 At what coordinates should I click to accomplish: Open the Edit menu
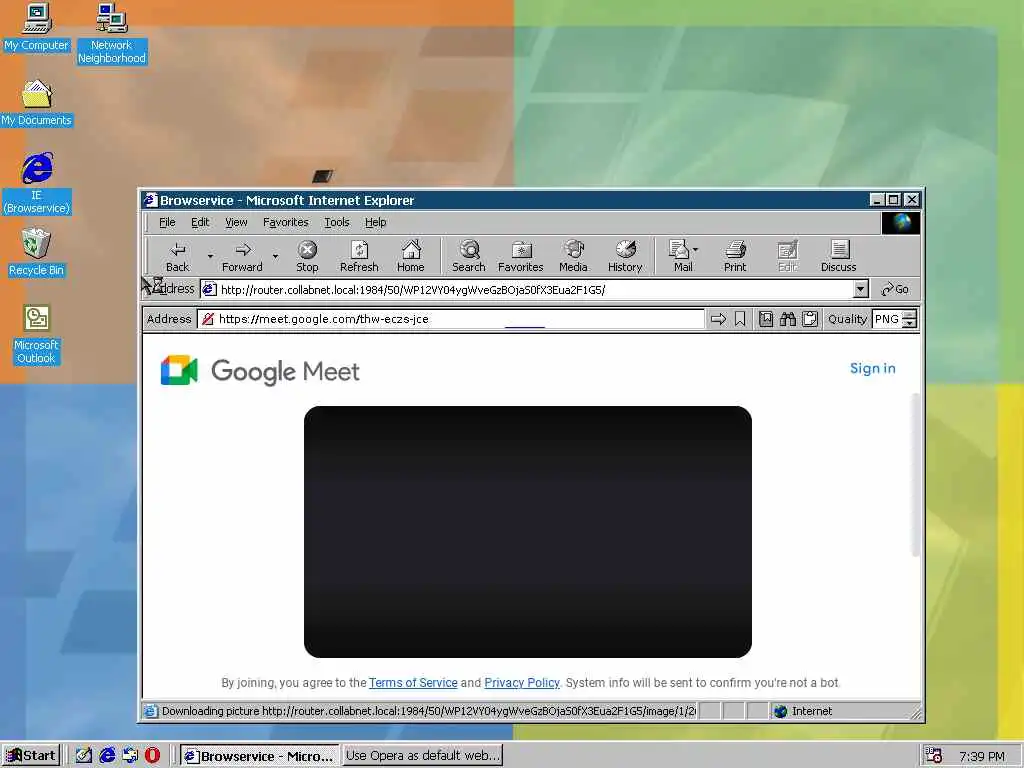tap(200, 222)
